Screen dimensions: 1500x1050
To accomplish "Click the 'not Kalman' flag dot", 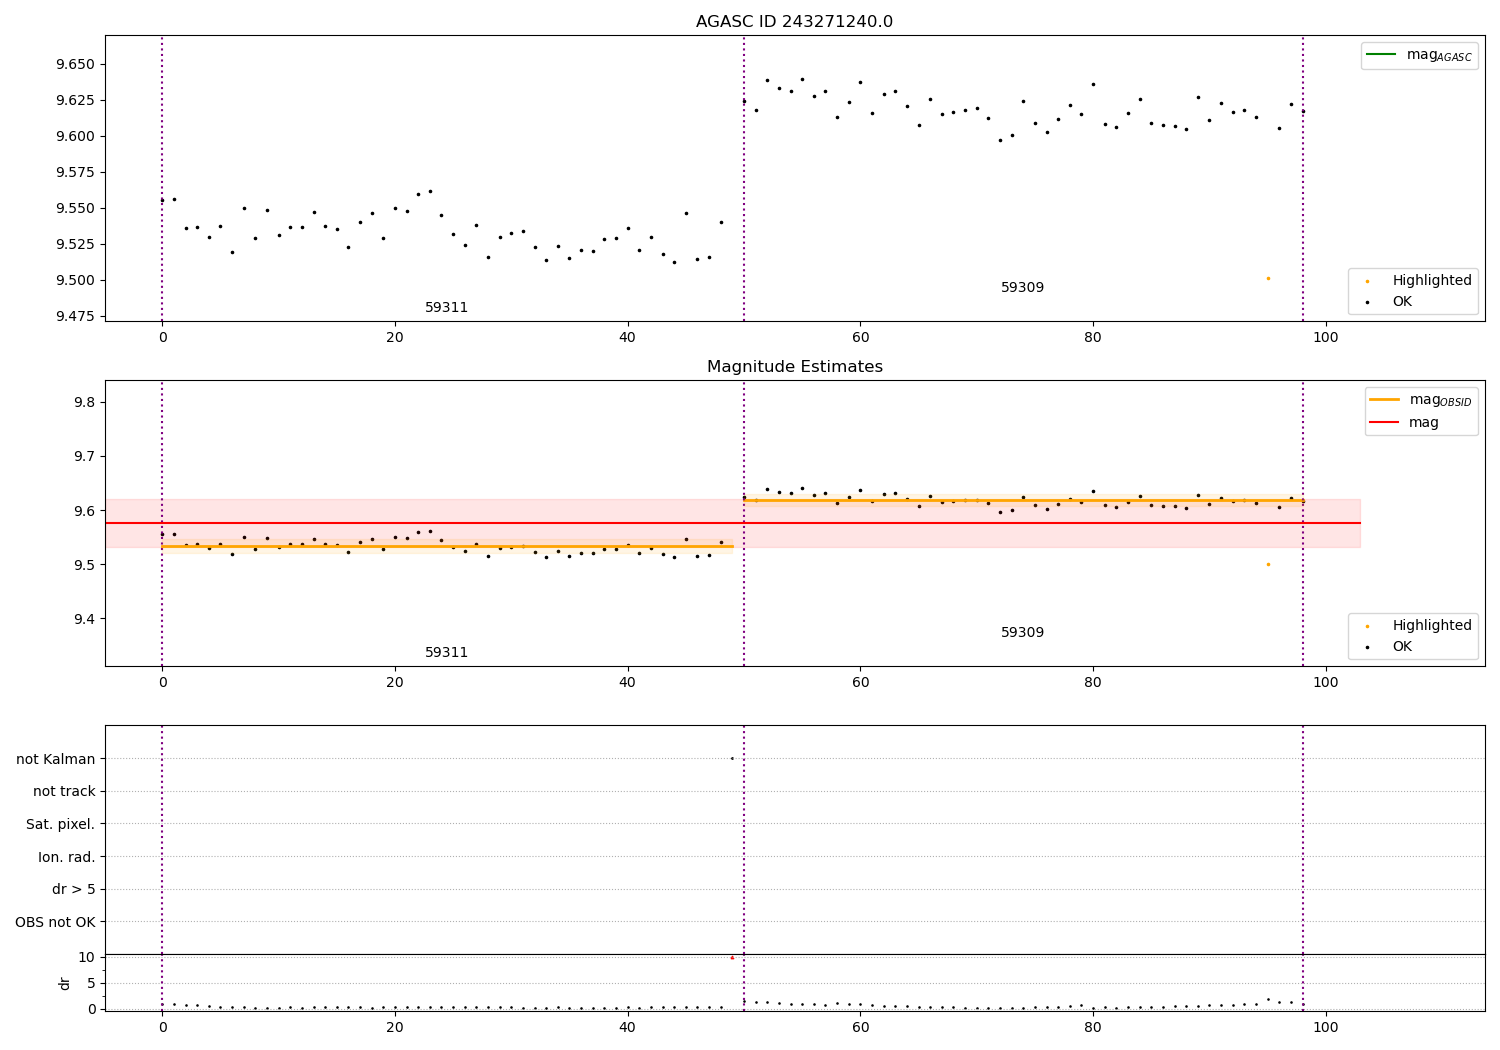I will pyautogui.click(x=732, y=758).
